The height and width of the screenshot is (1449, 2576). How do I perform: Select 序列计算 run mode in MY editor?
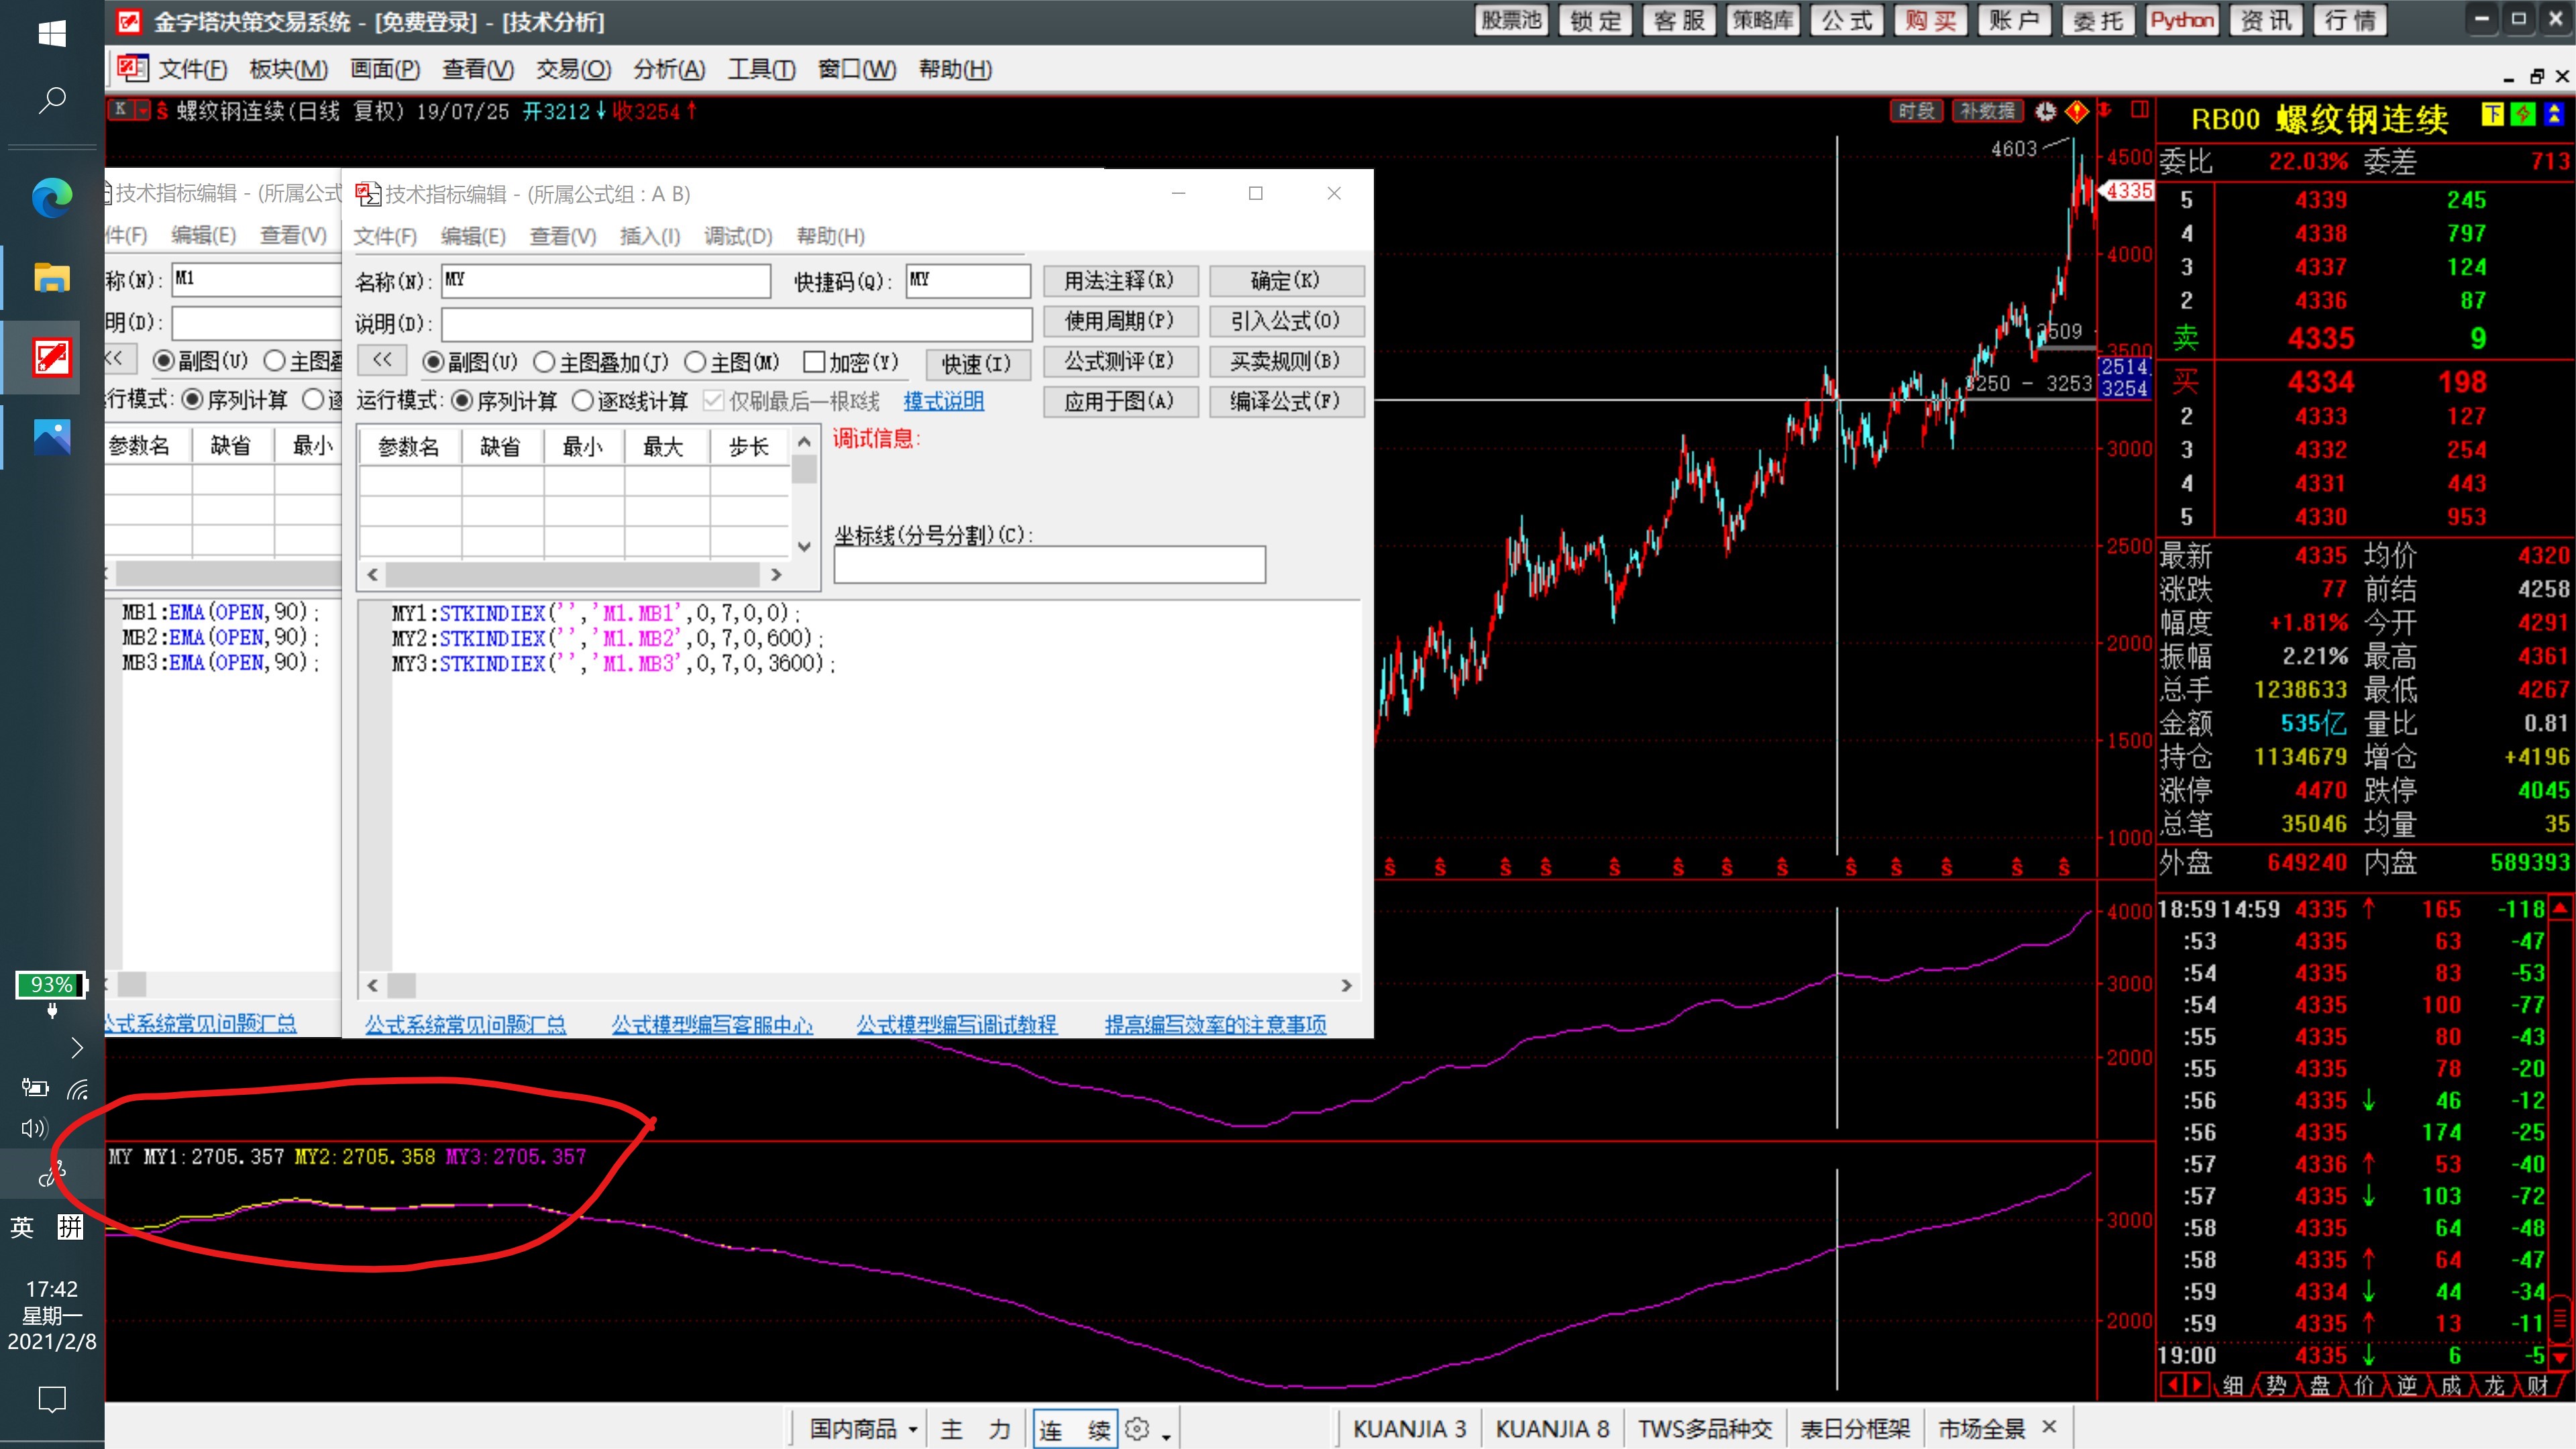(462, 401)
